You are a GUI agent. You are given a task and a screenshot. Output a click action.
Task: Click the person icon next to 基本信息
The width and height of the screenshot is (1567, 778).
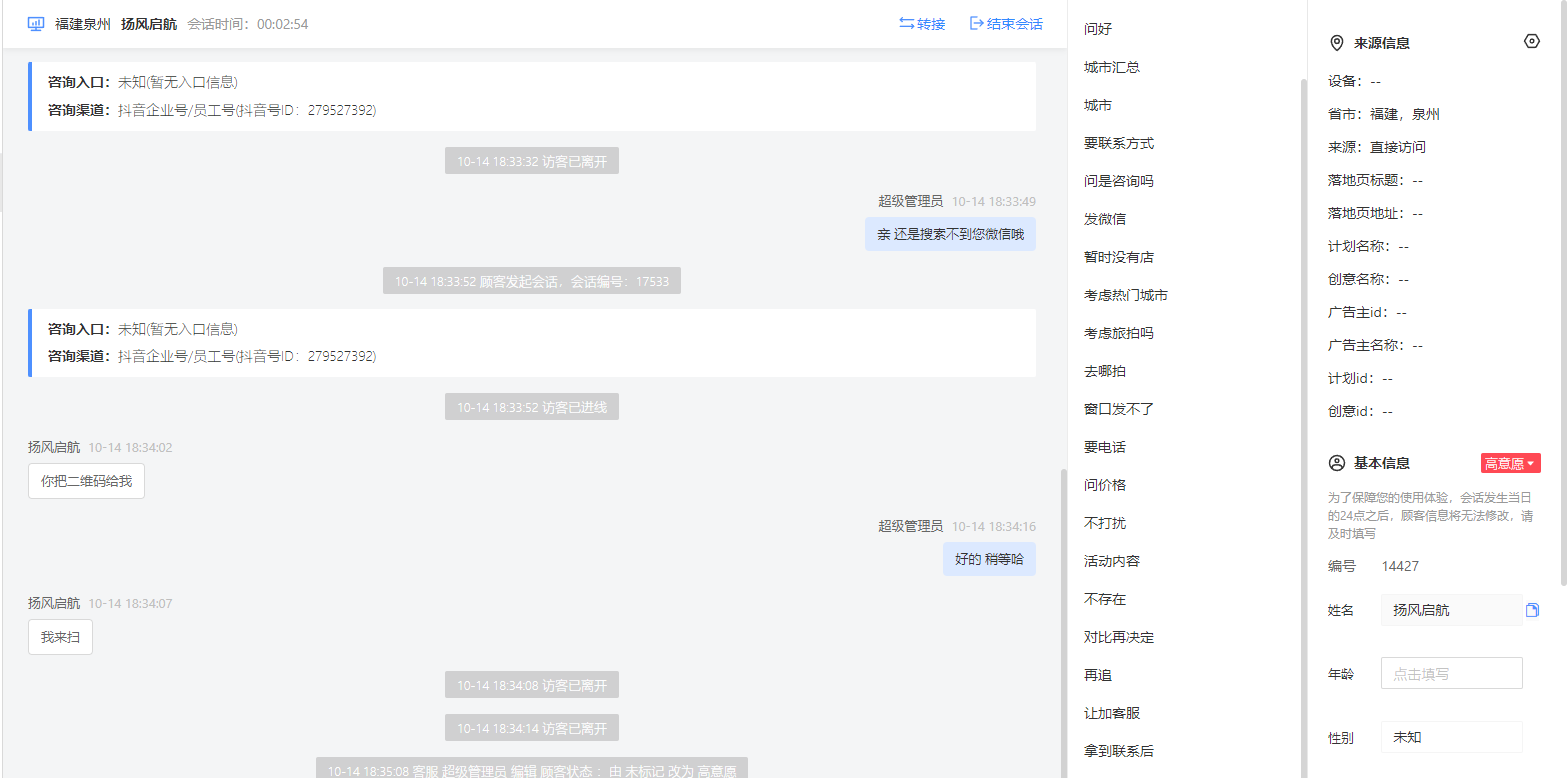coord(1336,463)
